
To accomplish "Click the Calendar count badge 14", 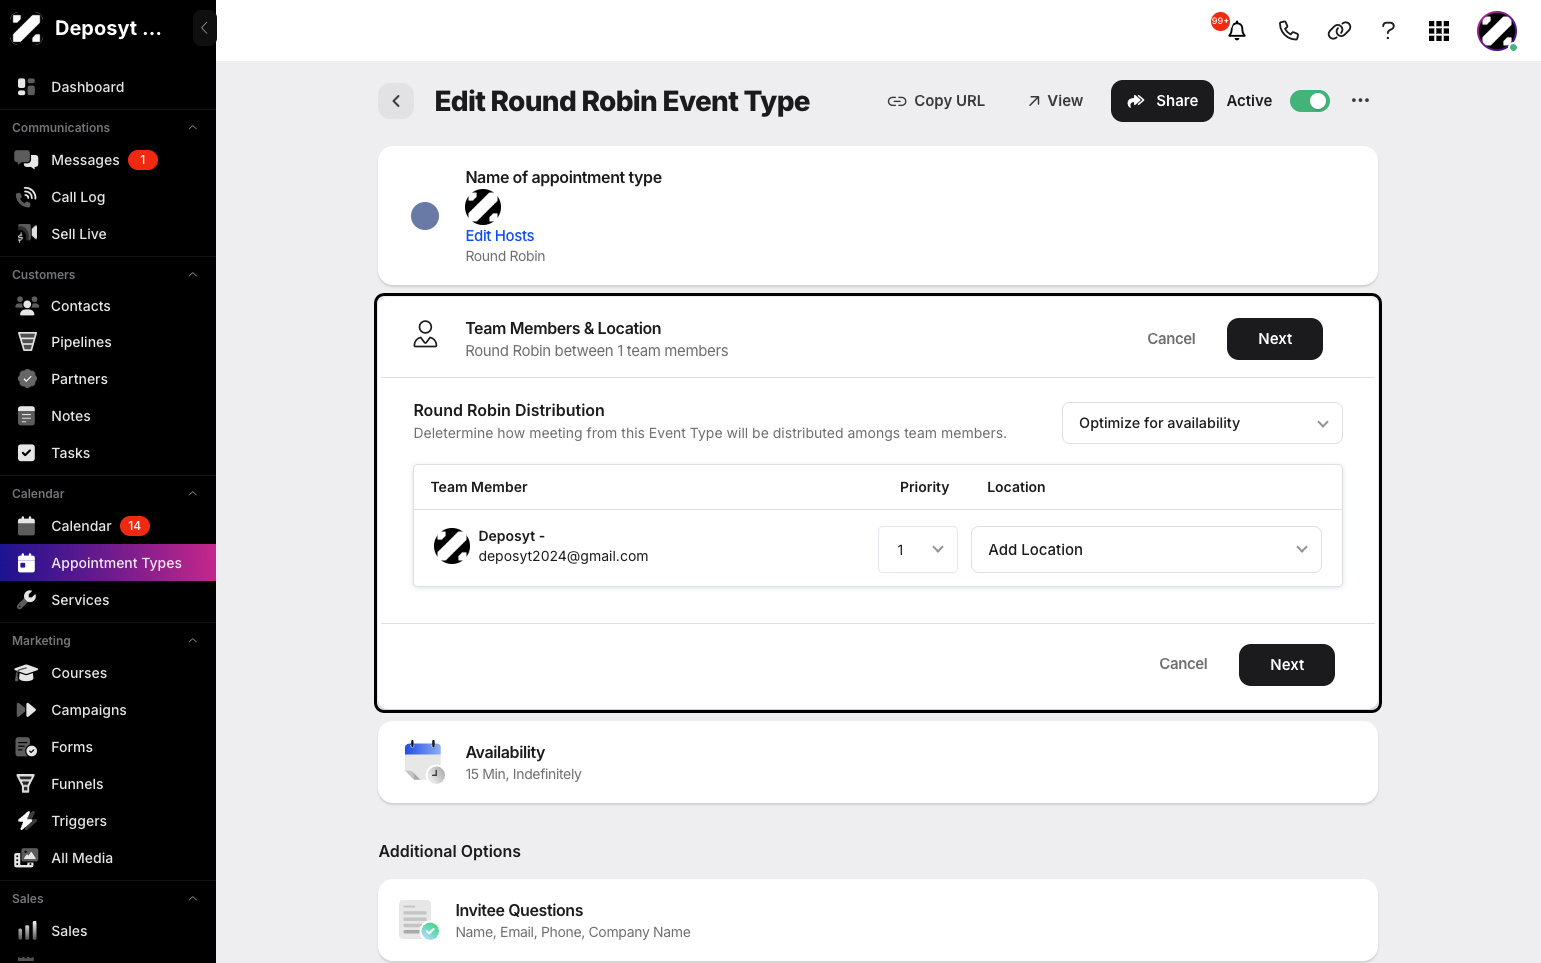I will click(x=135, y=526).
